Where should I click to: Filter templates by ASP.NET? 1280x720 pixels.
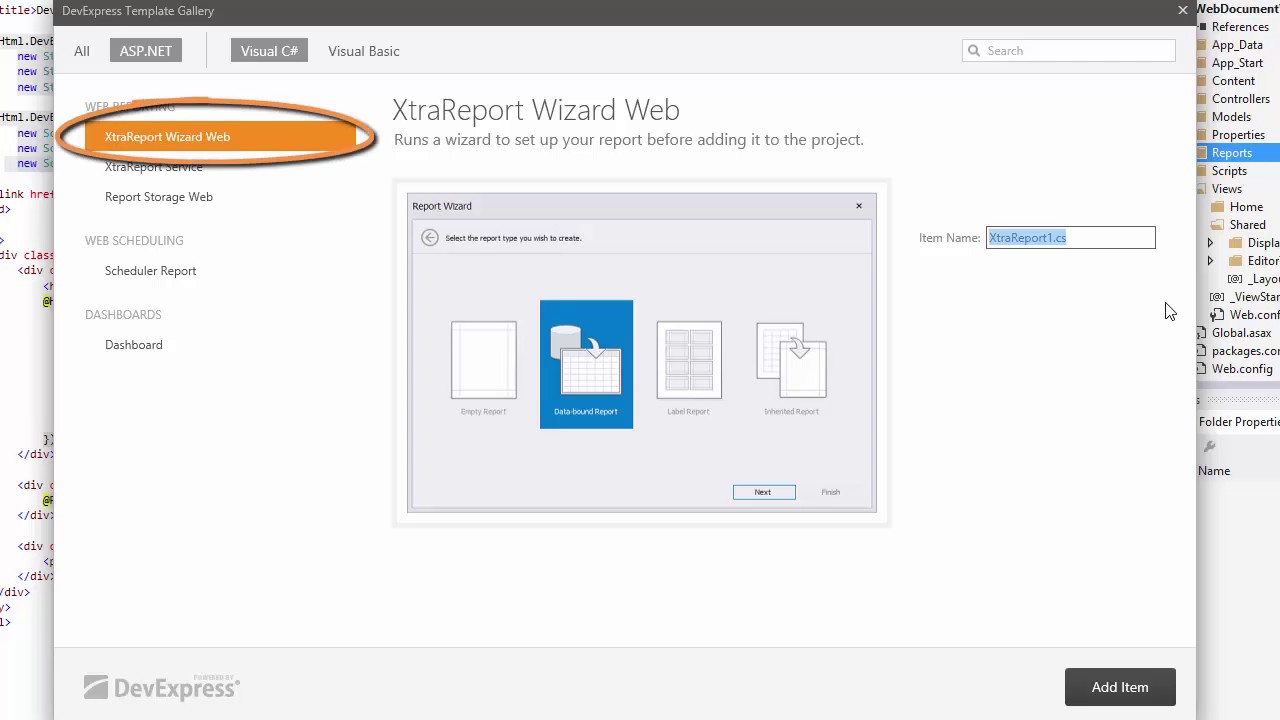pyautogui.click(x=146, y=51)
